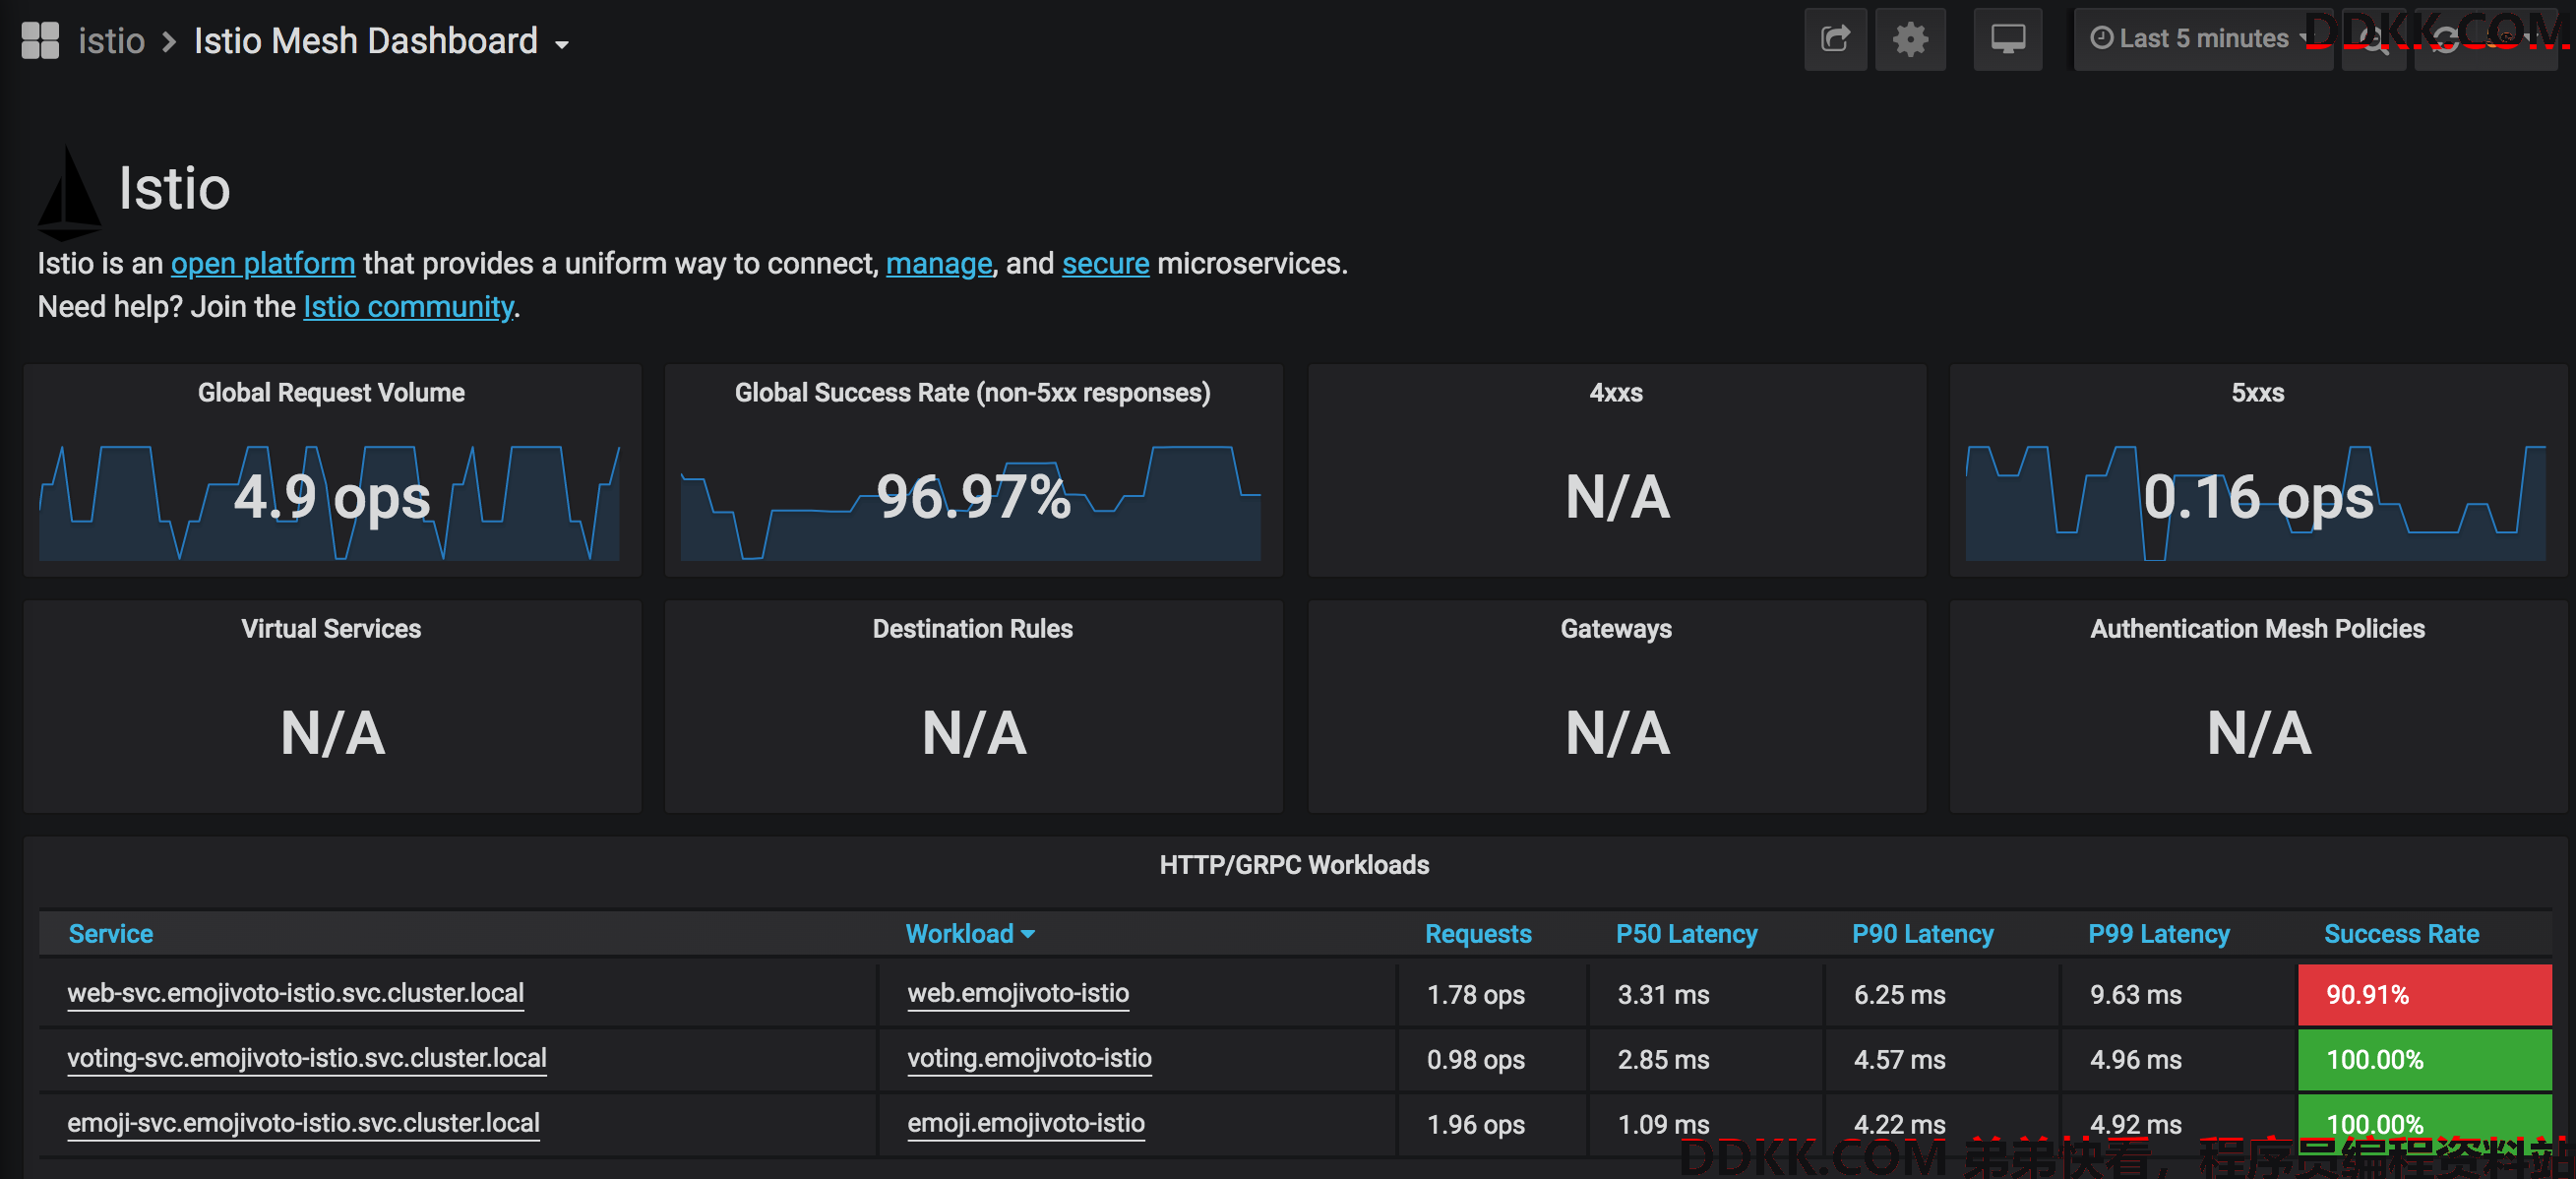The height and width of the screenshot is (1179, 2576).
Task: Click the Virtual Services panel title
Action: [x=331, y=628]
